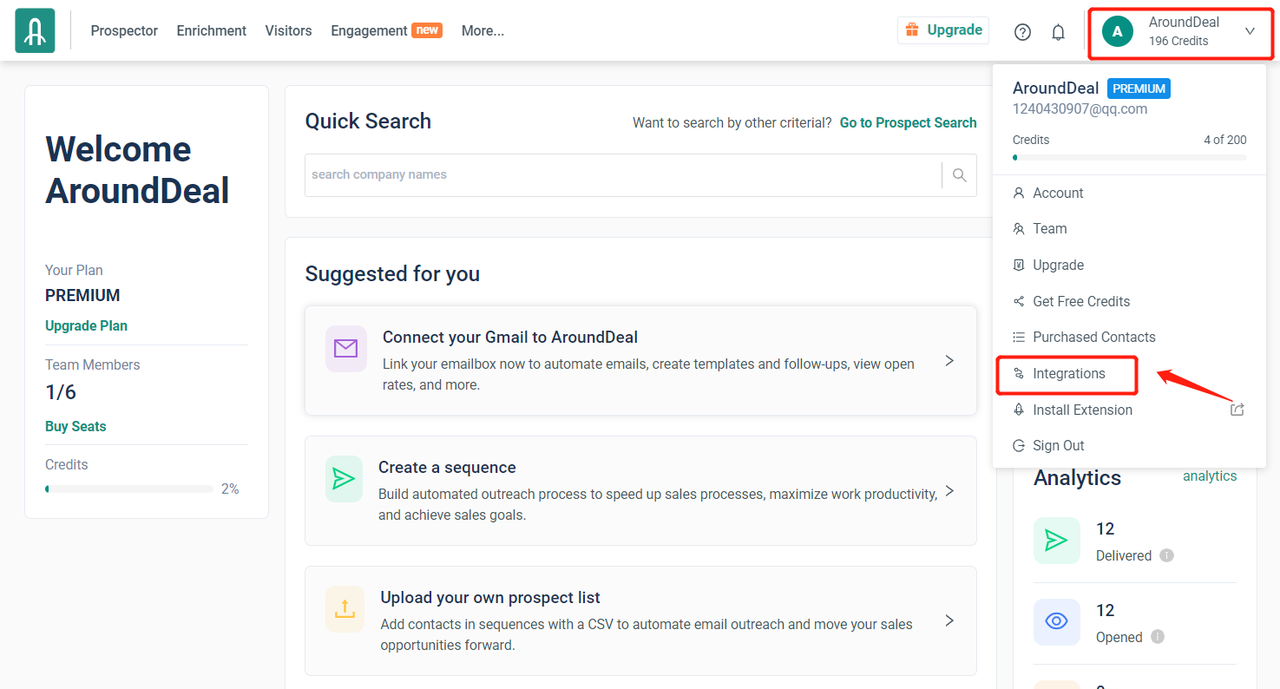This screenshot has height=689, width=1280.
Task: Open the help question mark icon
Action: (x=1022, y=32)
